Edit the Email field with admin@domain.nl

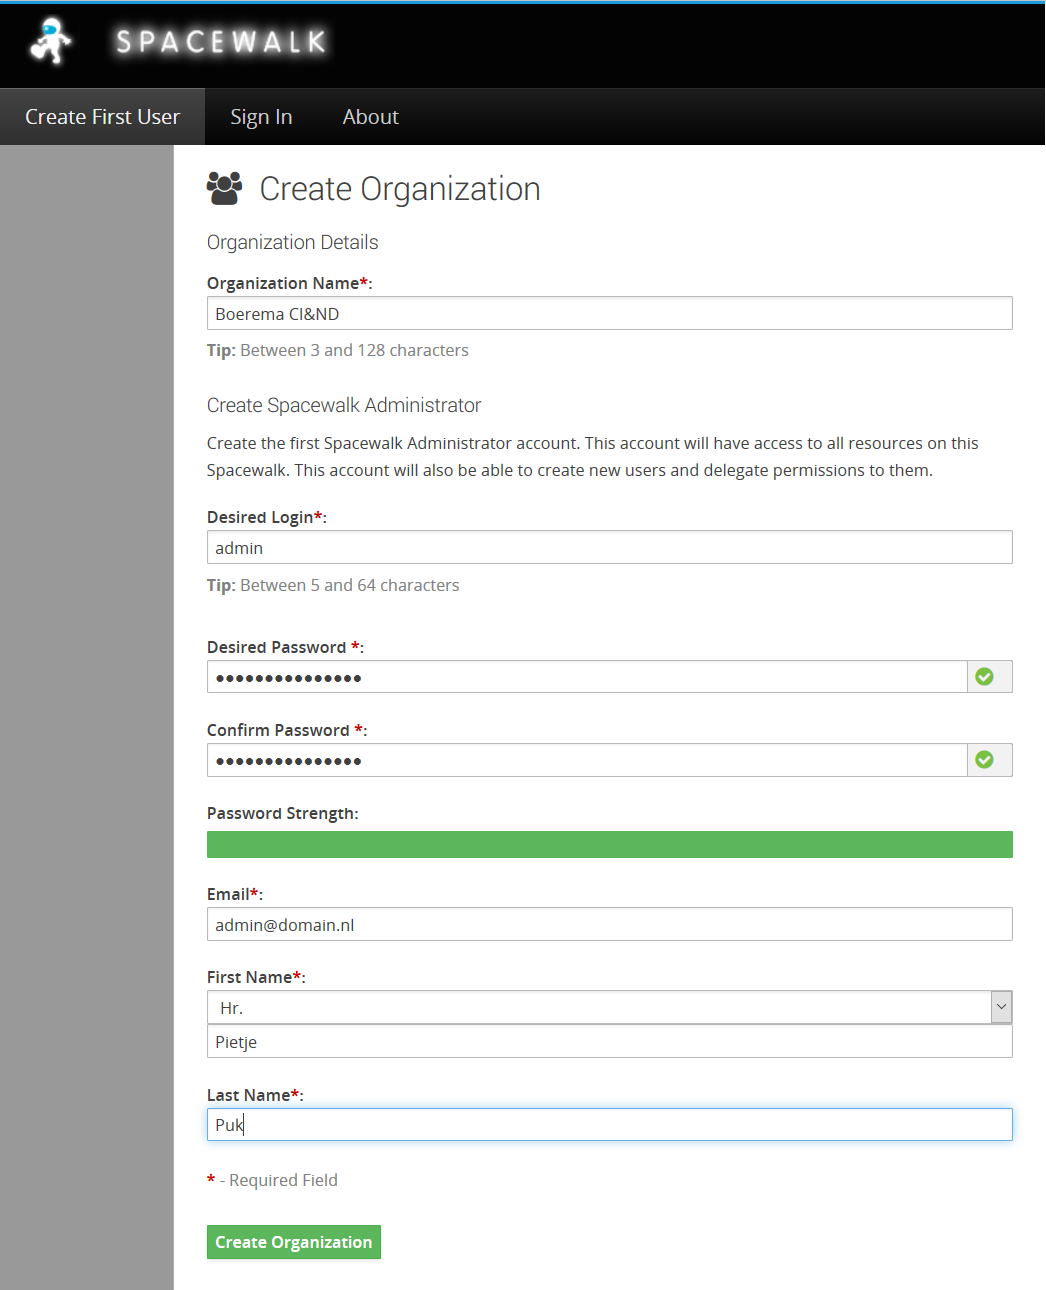609,924
